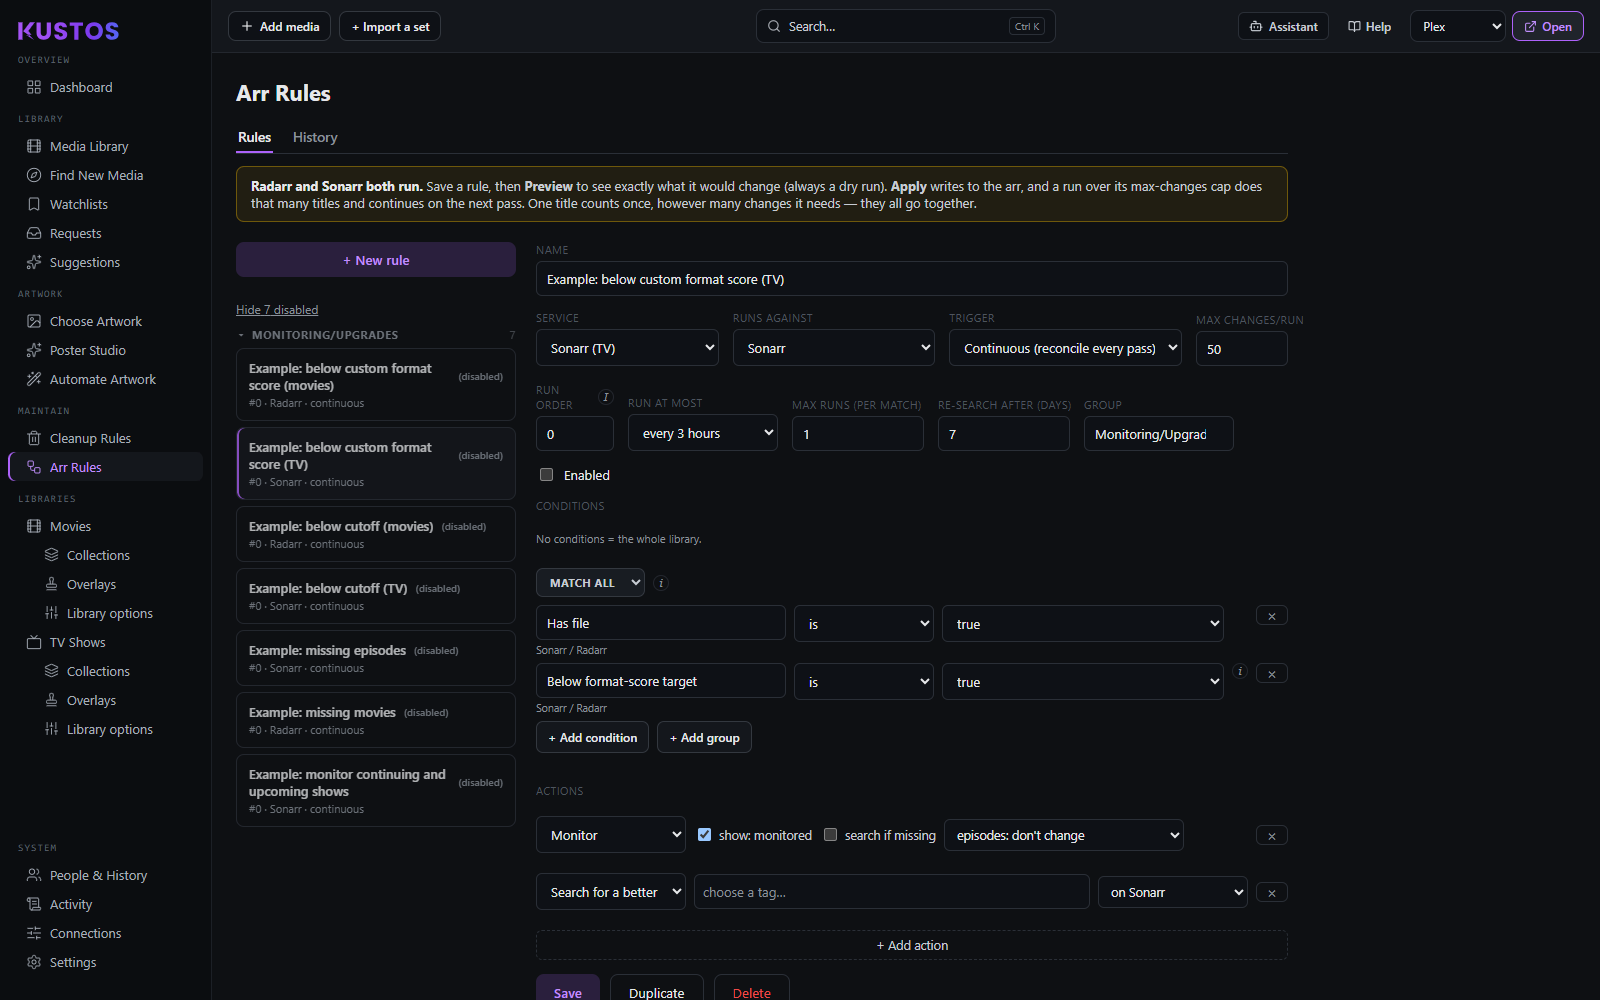The image size is (1600, 1000).
Task: Remove the Monitor action
Action: click(1271, 836)
